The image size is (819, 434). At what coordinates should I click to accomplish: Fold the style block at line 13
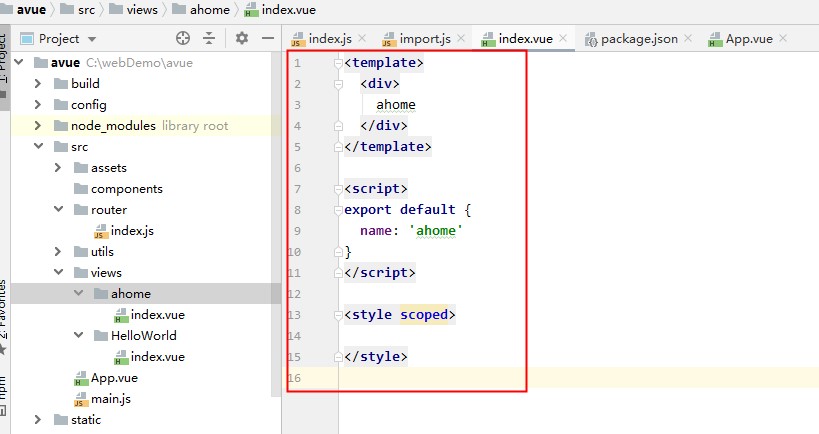tap(338, 315)
